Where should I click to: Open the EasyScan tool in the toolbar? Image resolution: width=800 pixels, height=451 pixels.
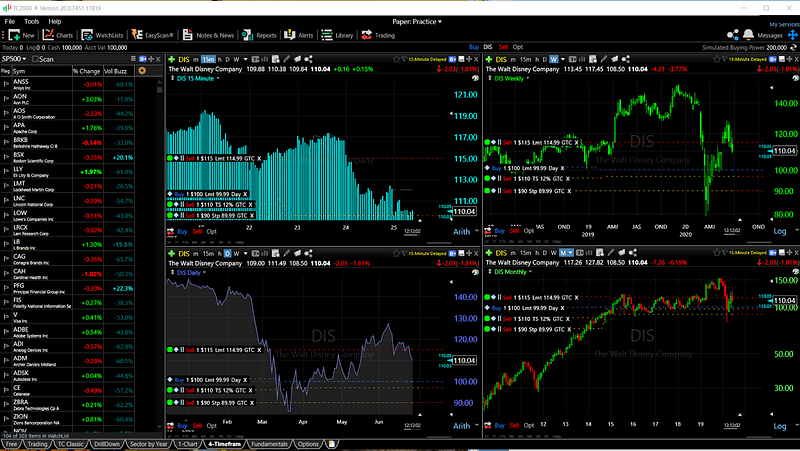(x=152, y=35)
